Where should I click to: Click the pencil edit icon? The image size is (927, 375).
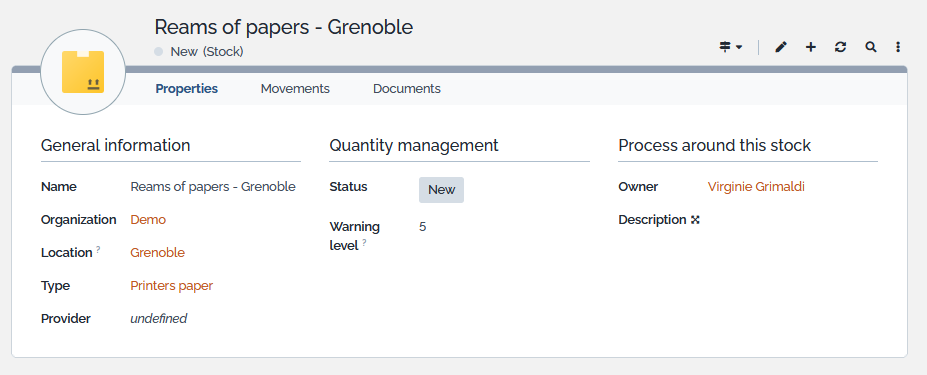tap(781, 47)
